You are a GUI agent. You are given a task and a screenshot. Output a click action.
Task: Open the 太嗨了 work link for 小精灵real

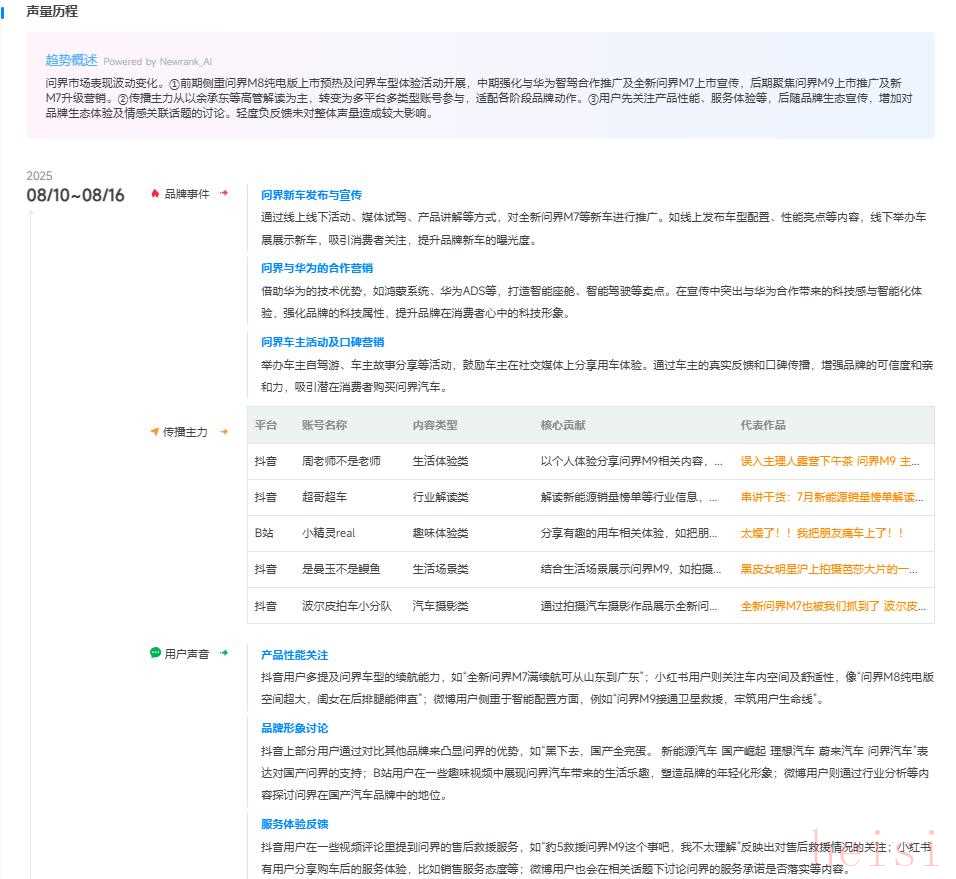821,533
